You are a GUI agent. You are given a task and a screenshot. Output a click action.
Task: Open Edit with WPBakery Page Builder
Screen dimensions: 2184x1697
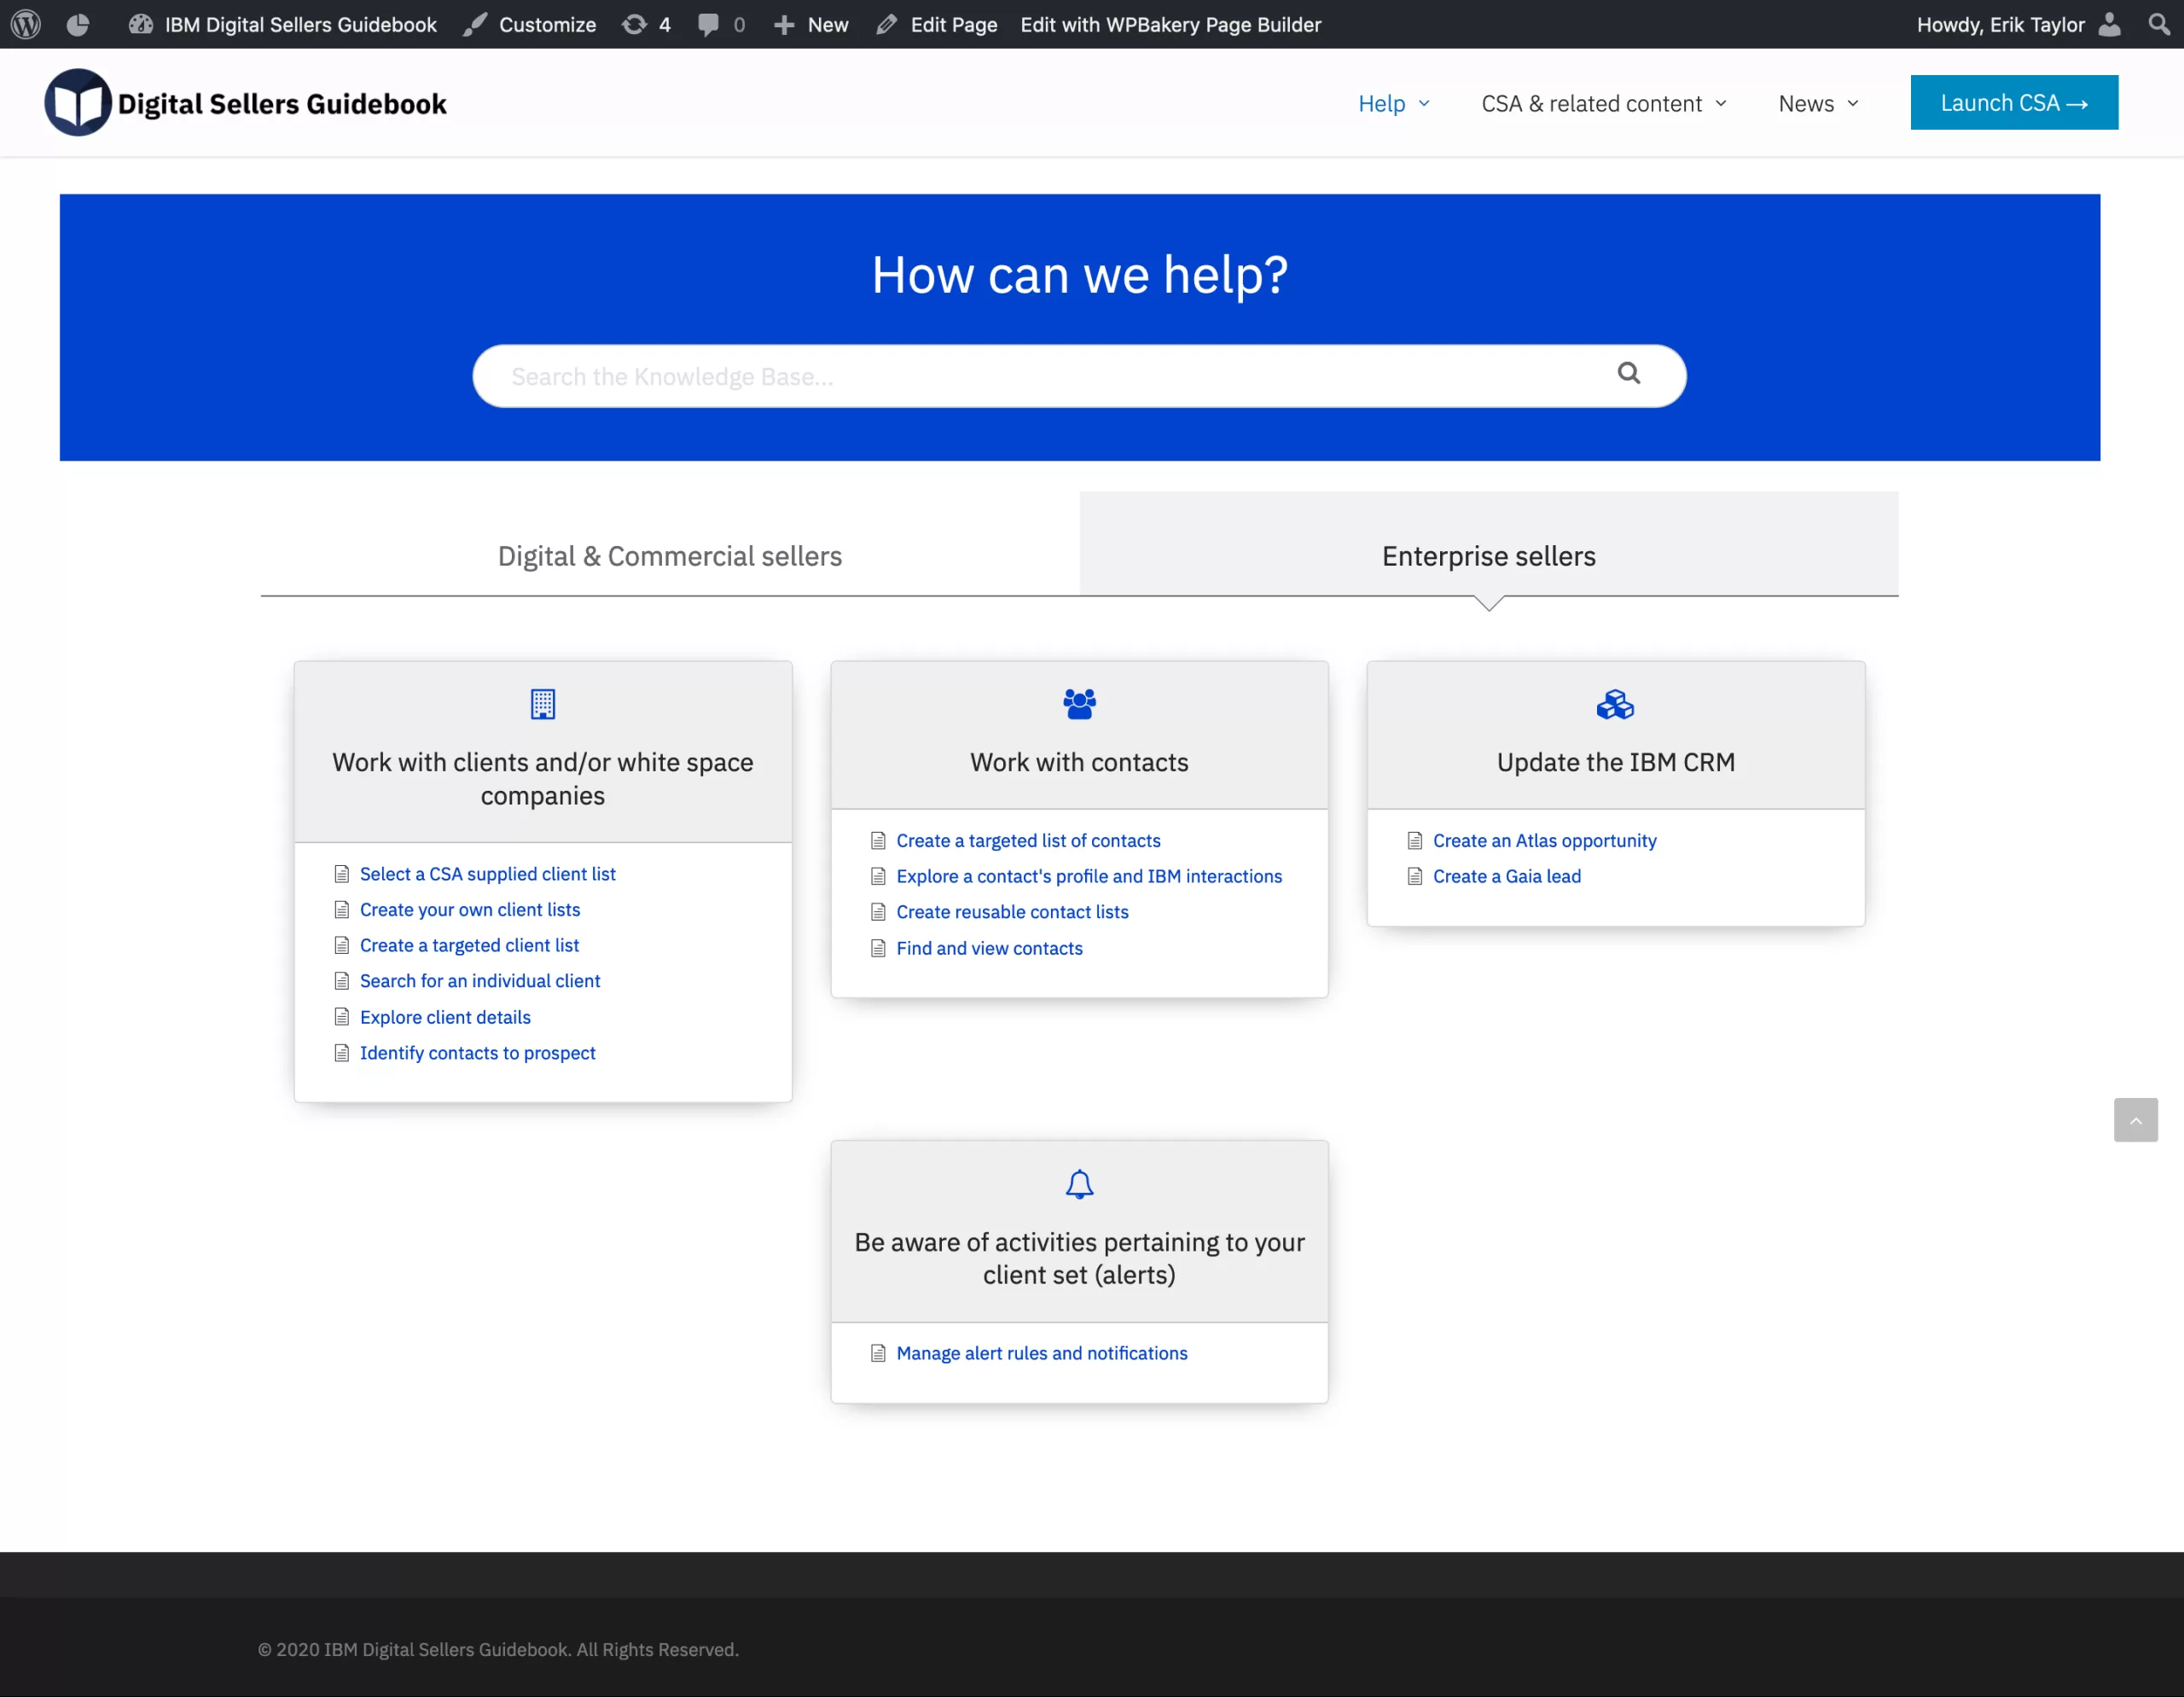coord(1171,24)
